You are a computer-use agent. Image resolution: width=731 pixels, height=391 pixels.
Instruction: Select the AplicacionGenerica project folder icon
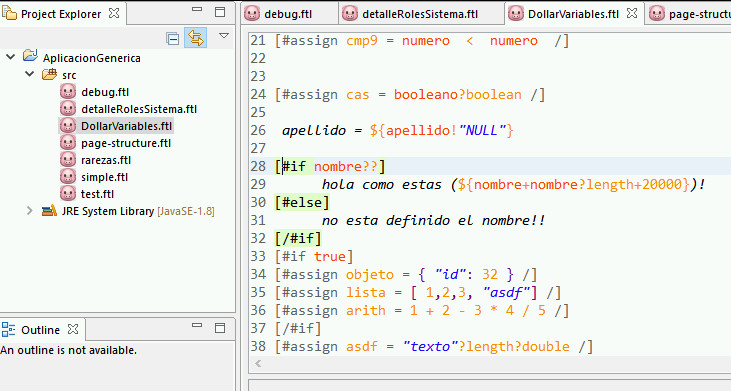pyautogui.click(x=30, y=56)
